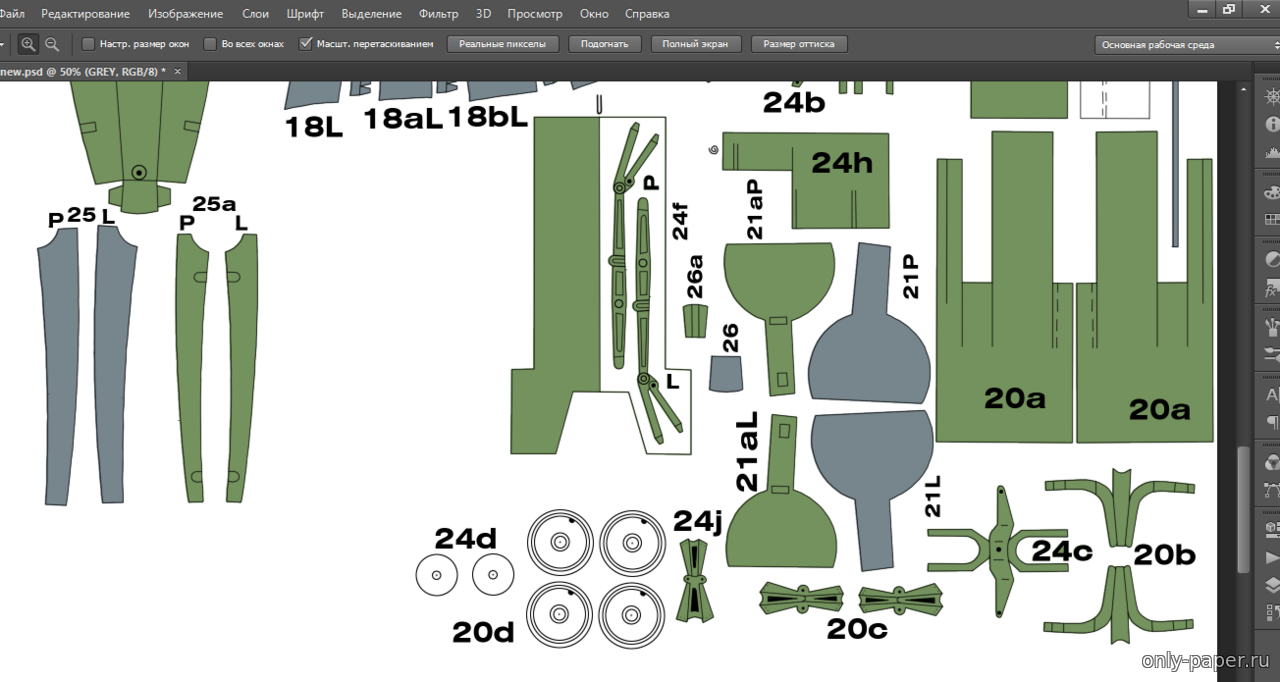Click the '24d' part label
The image size is (1280, 682).
(x=465, y=539)
